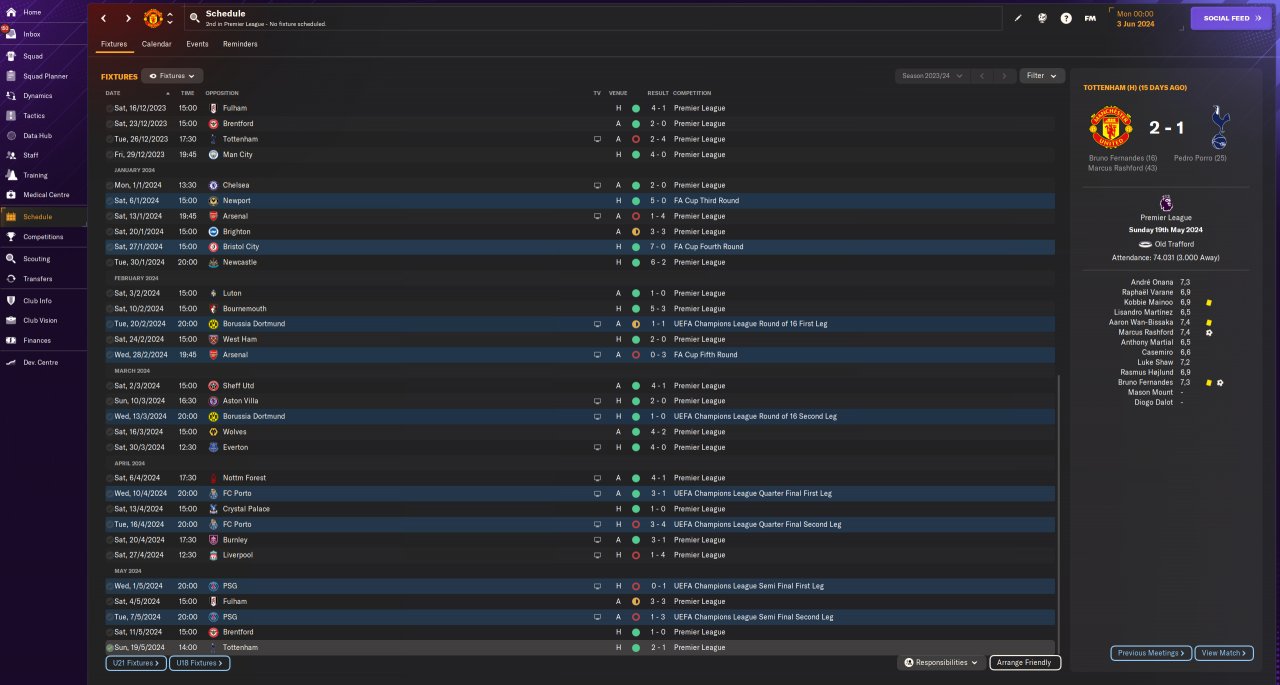Open Club Info in the sidebar

(x=43, y=300)
